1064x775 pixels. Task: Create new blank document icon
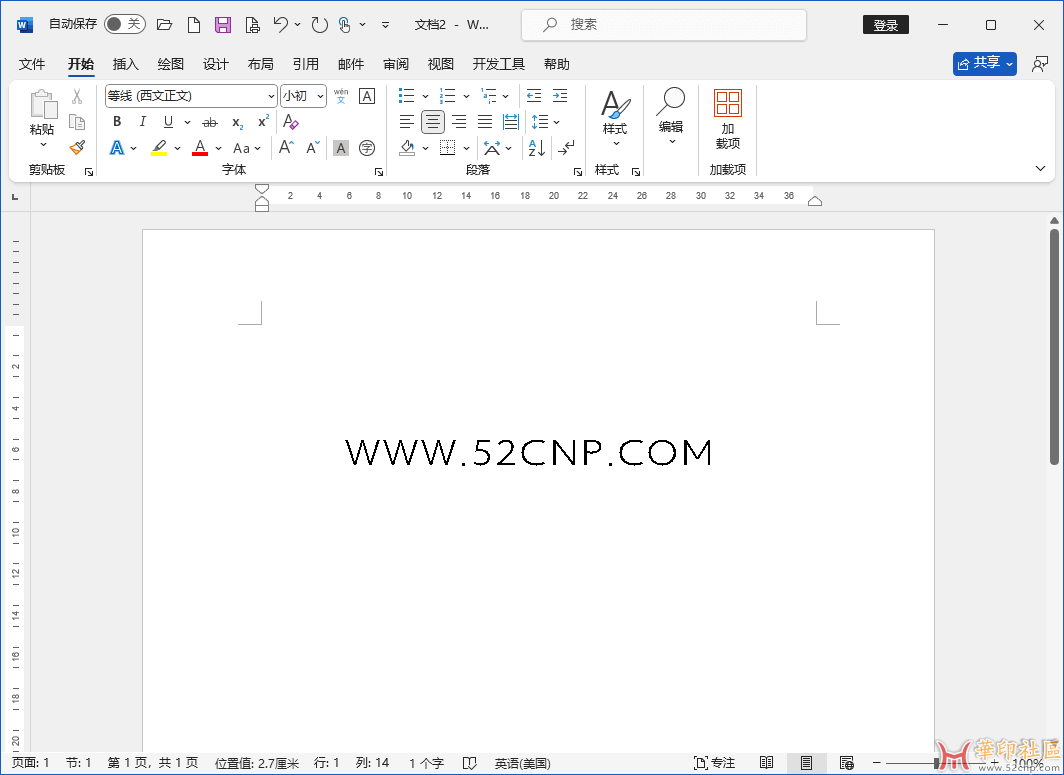(194, 25)
